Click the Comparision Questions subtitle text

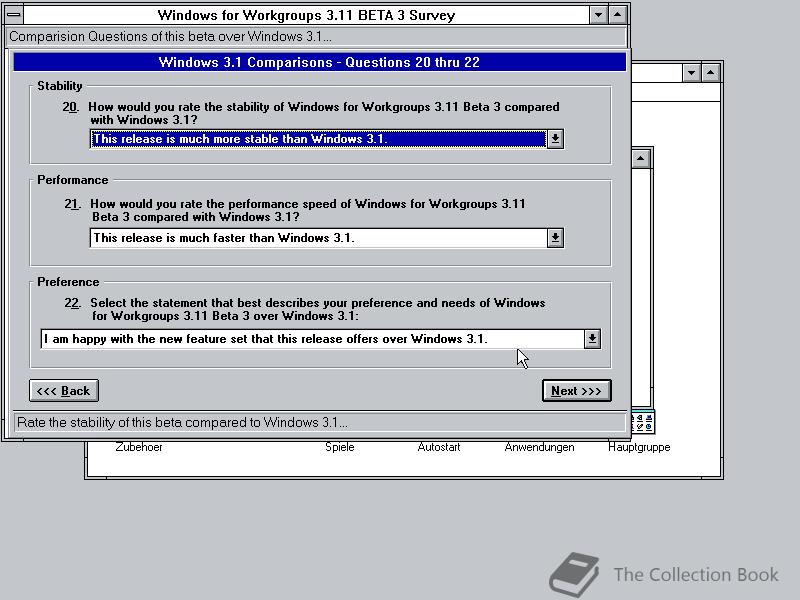170,37
